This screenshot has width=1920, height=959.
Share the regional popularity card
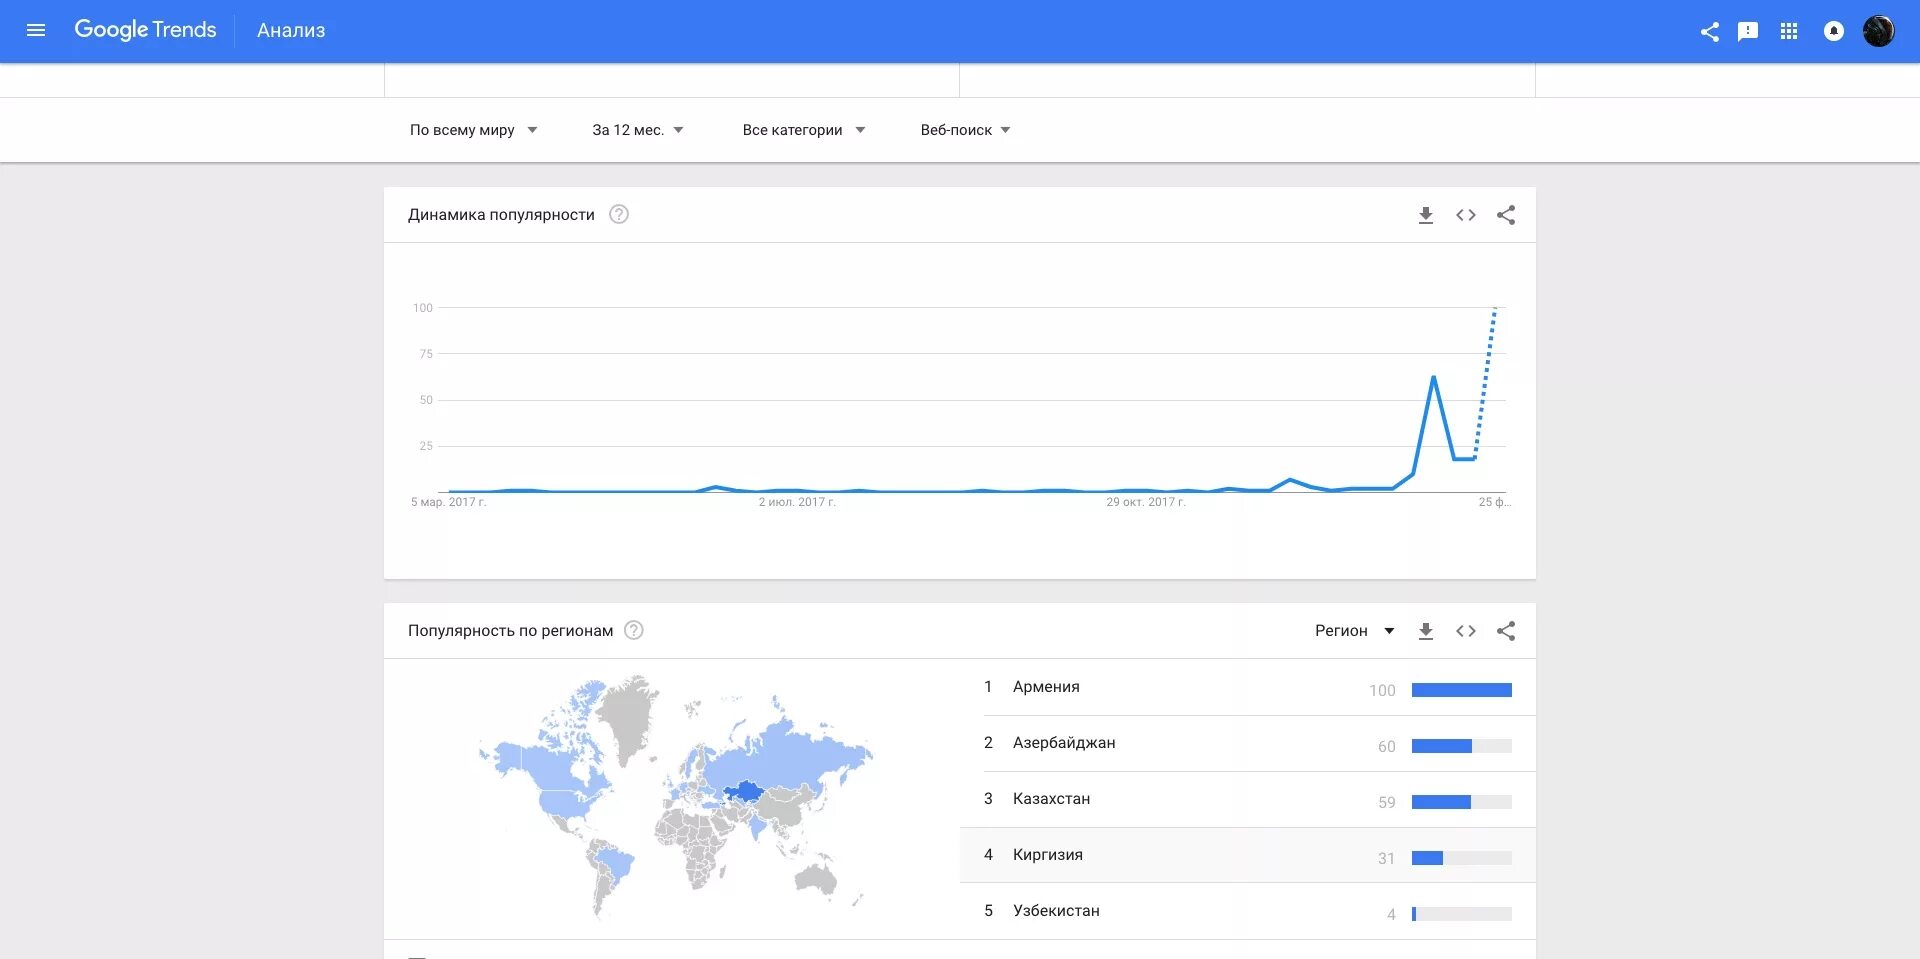(x=1506, y=631)
